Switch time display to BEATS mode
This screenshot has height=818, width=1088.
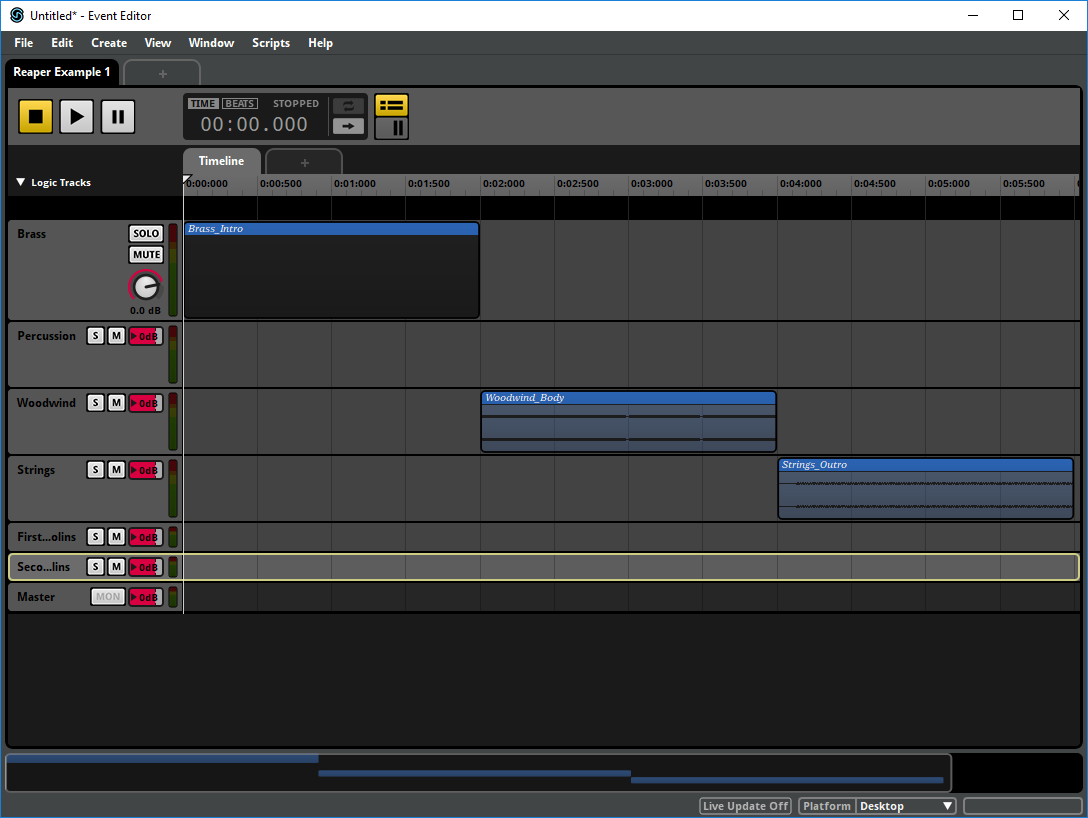click(239, 102)
